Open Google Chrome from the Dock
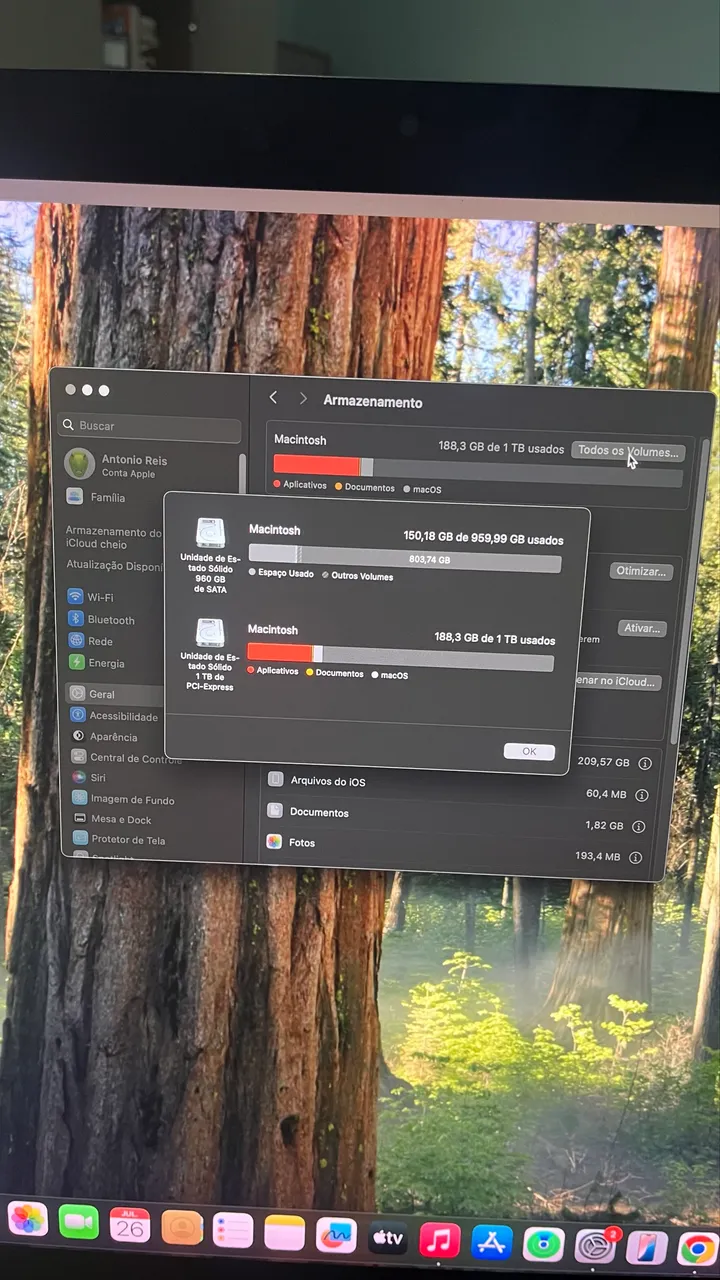 697,1250
